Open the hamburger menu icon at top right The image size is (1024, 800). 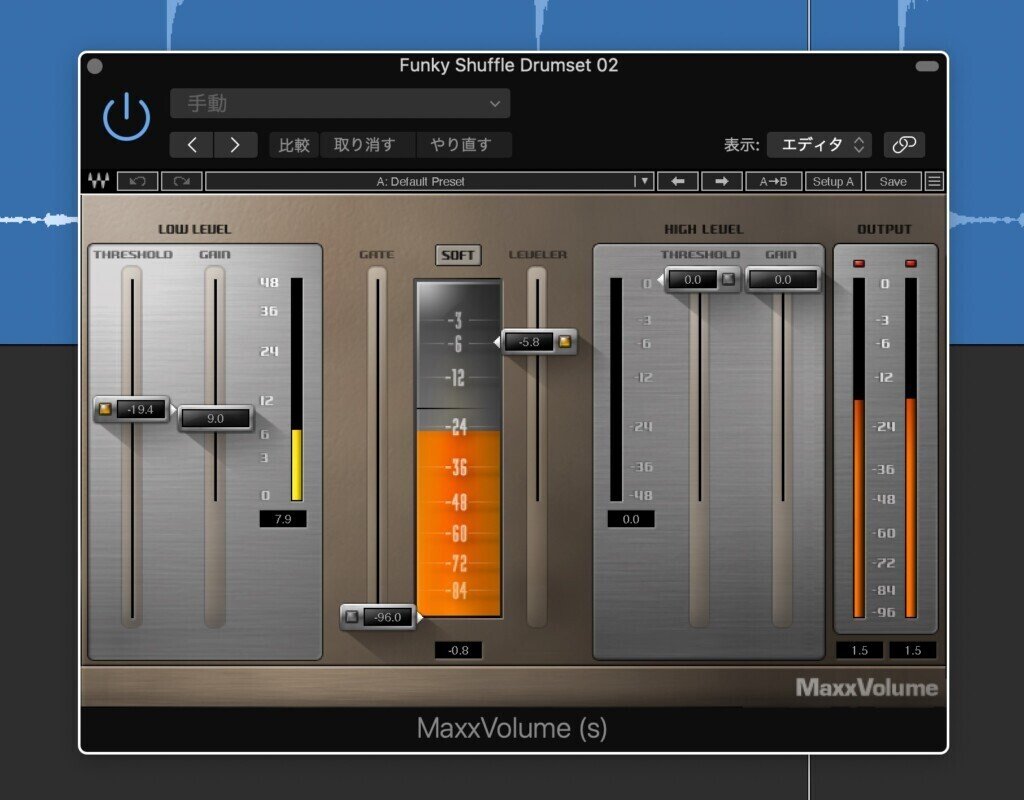coord(933,181)
